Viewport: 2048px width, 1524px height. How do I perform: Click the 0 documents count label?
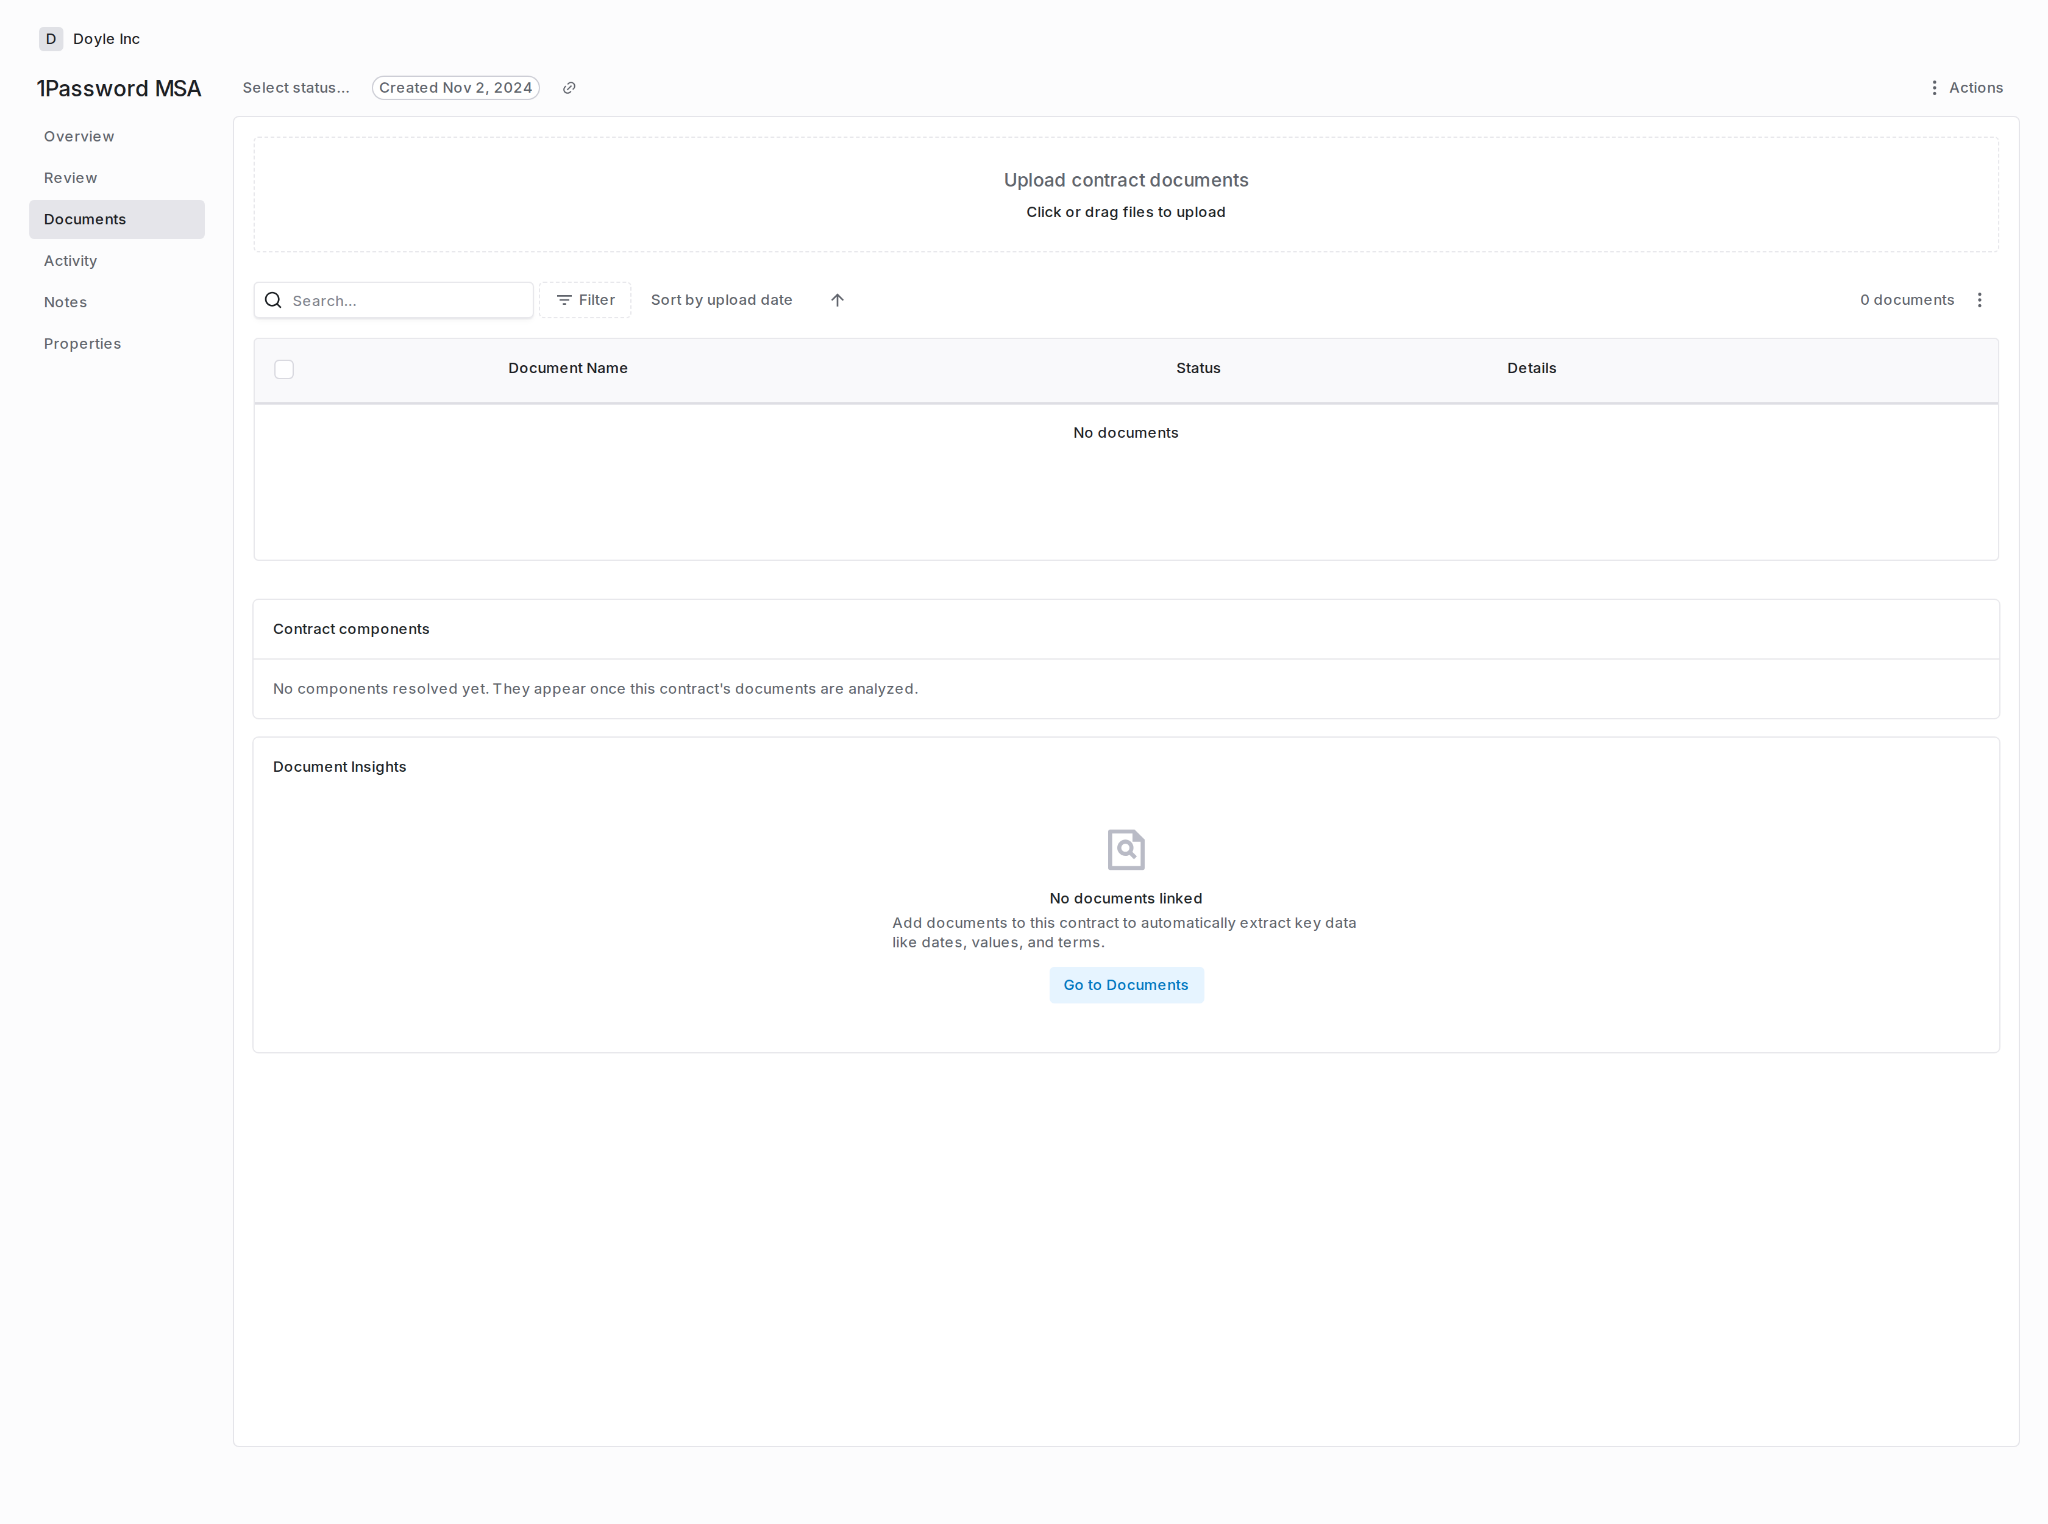pos(1907,300)
